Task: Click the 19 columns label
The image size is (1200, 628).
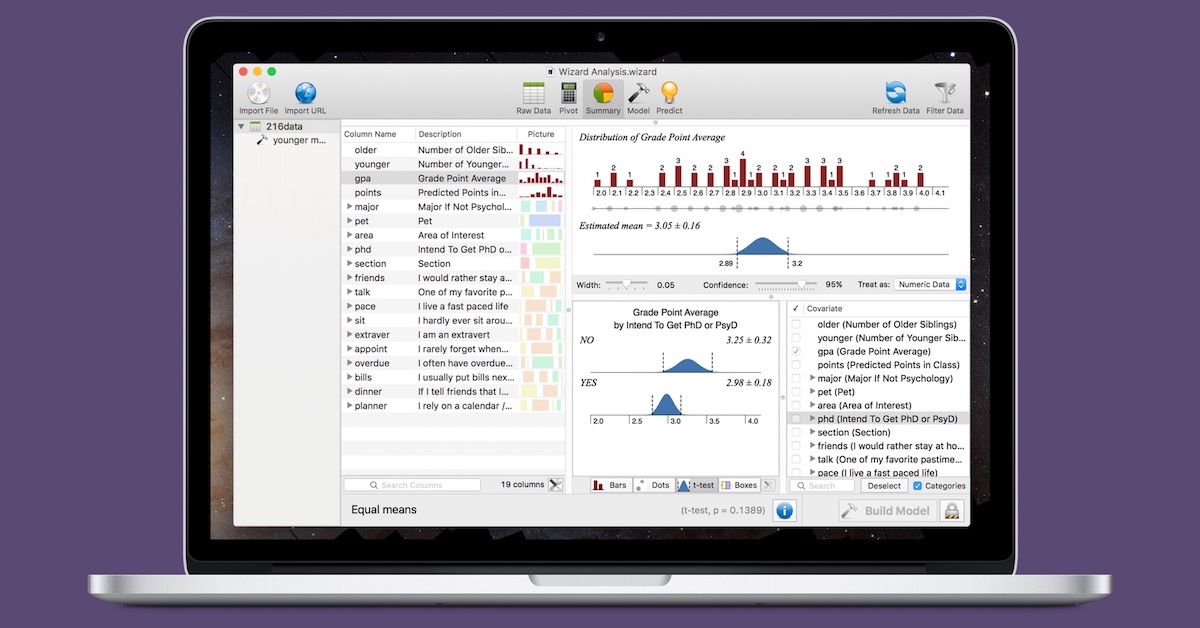Action: (522, 485)
